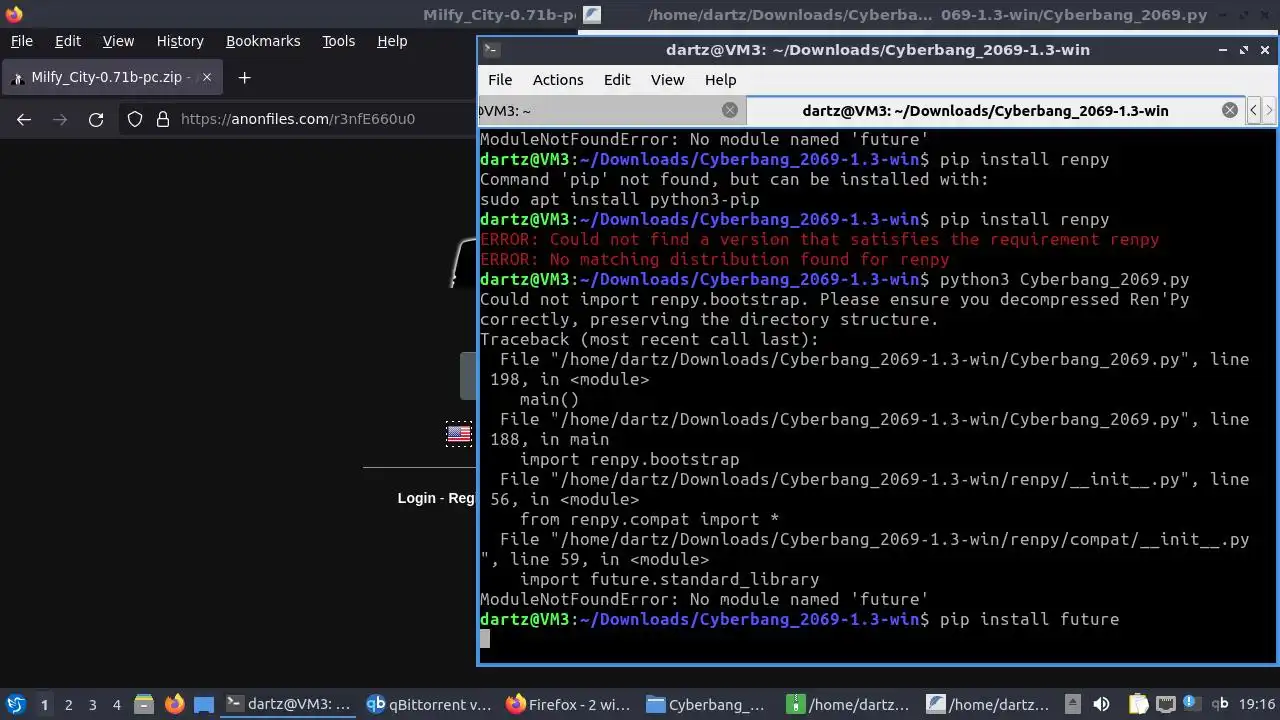Click the site security padlock icon
The width and height of the screenshot is (1280, 720).
point(163,119)
